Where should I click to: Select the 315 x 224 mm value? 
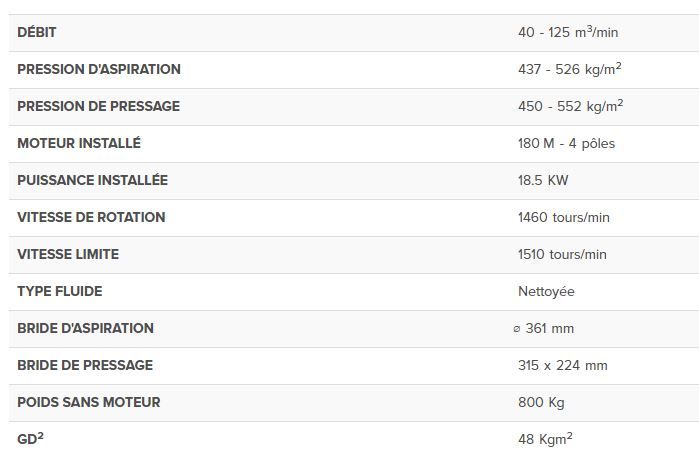(562, 366)
